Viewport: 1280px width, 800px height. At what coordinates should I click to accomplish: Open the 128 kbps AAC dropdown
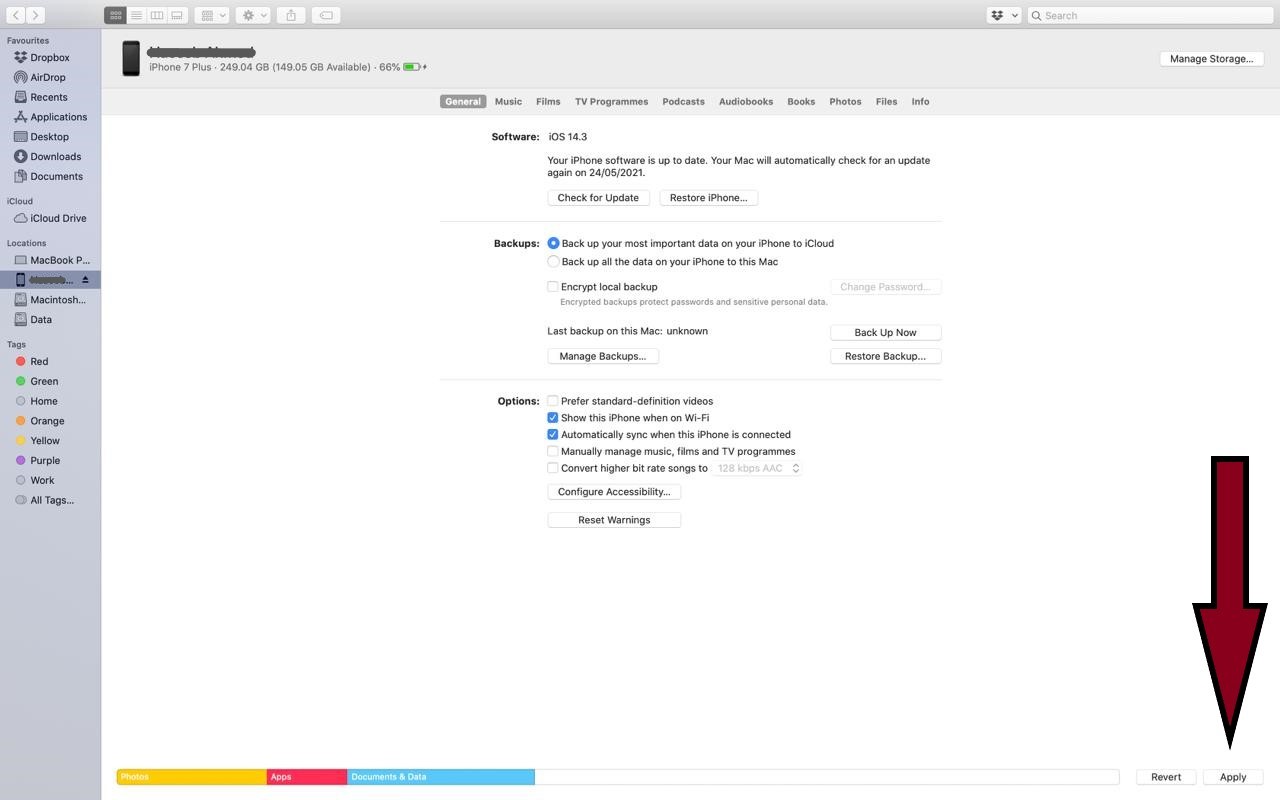click(x=755, y=468)
